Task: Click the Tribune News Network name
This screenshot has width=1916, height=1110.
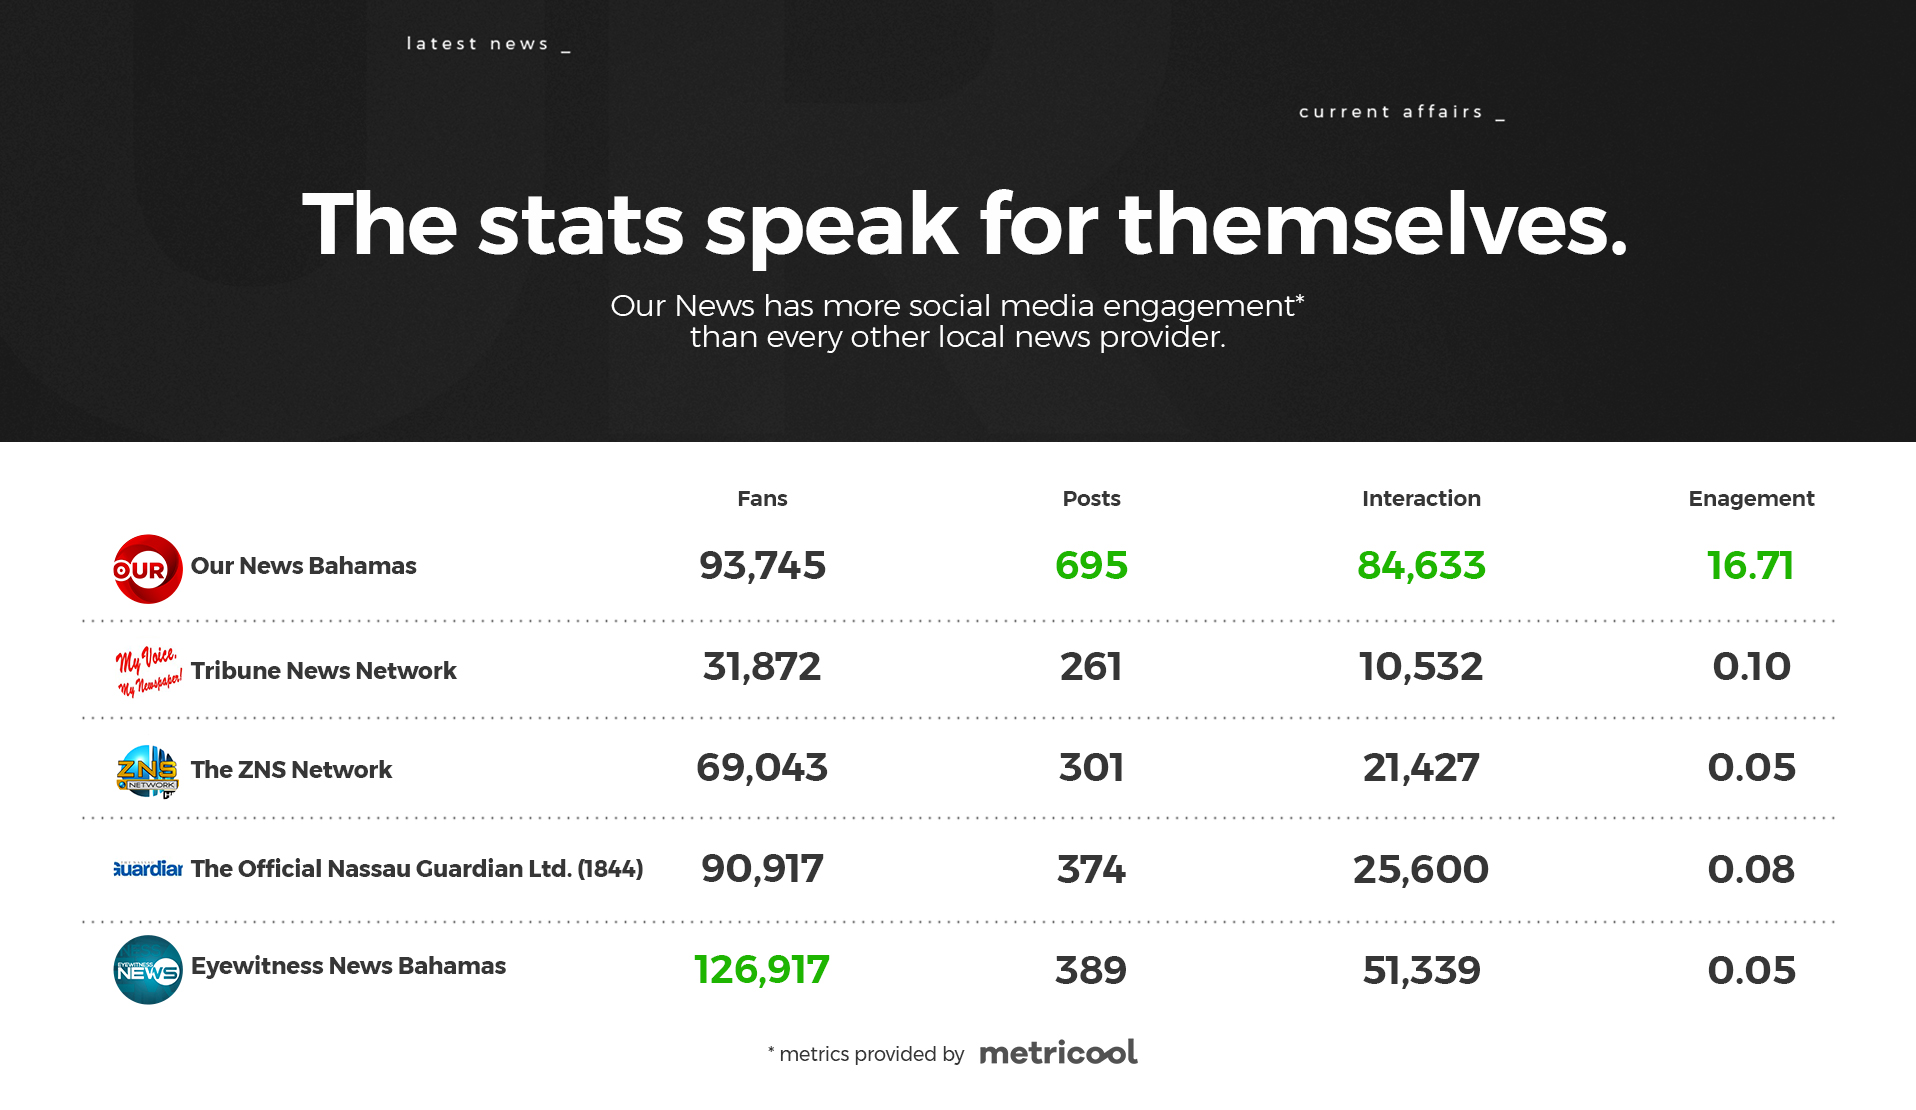Action: [x=323, y=671]
